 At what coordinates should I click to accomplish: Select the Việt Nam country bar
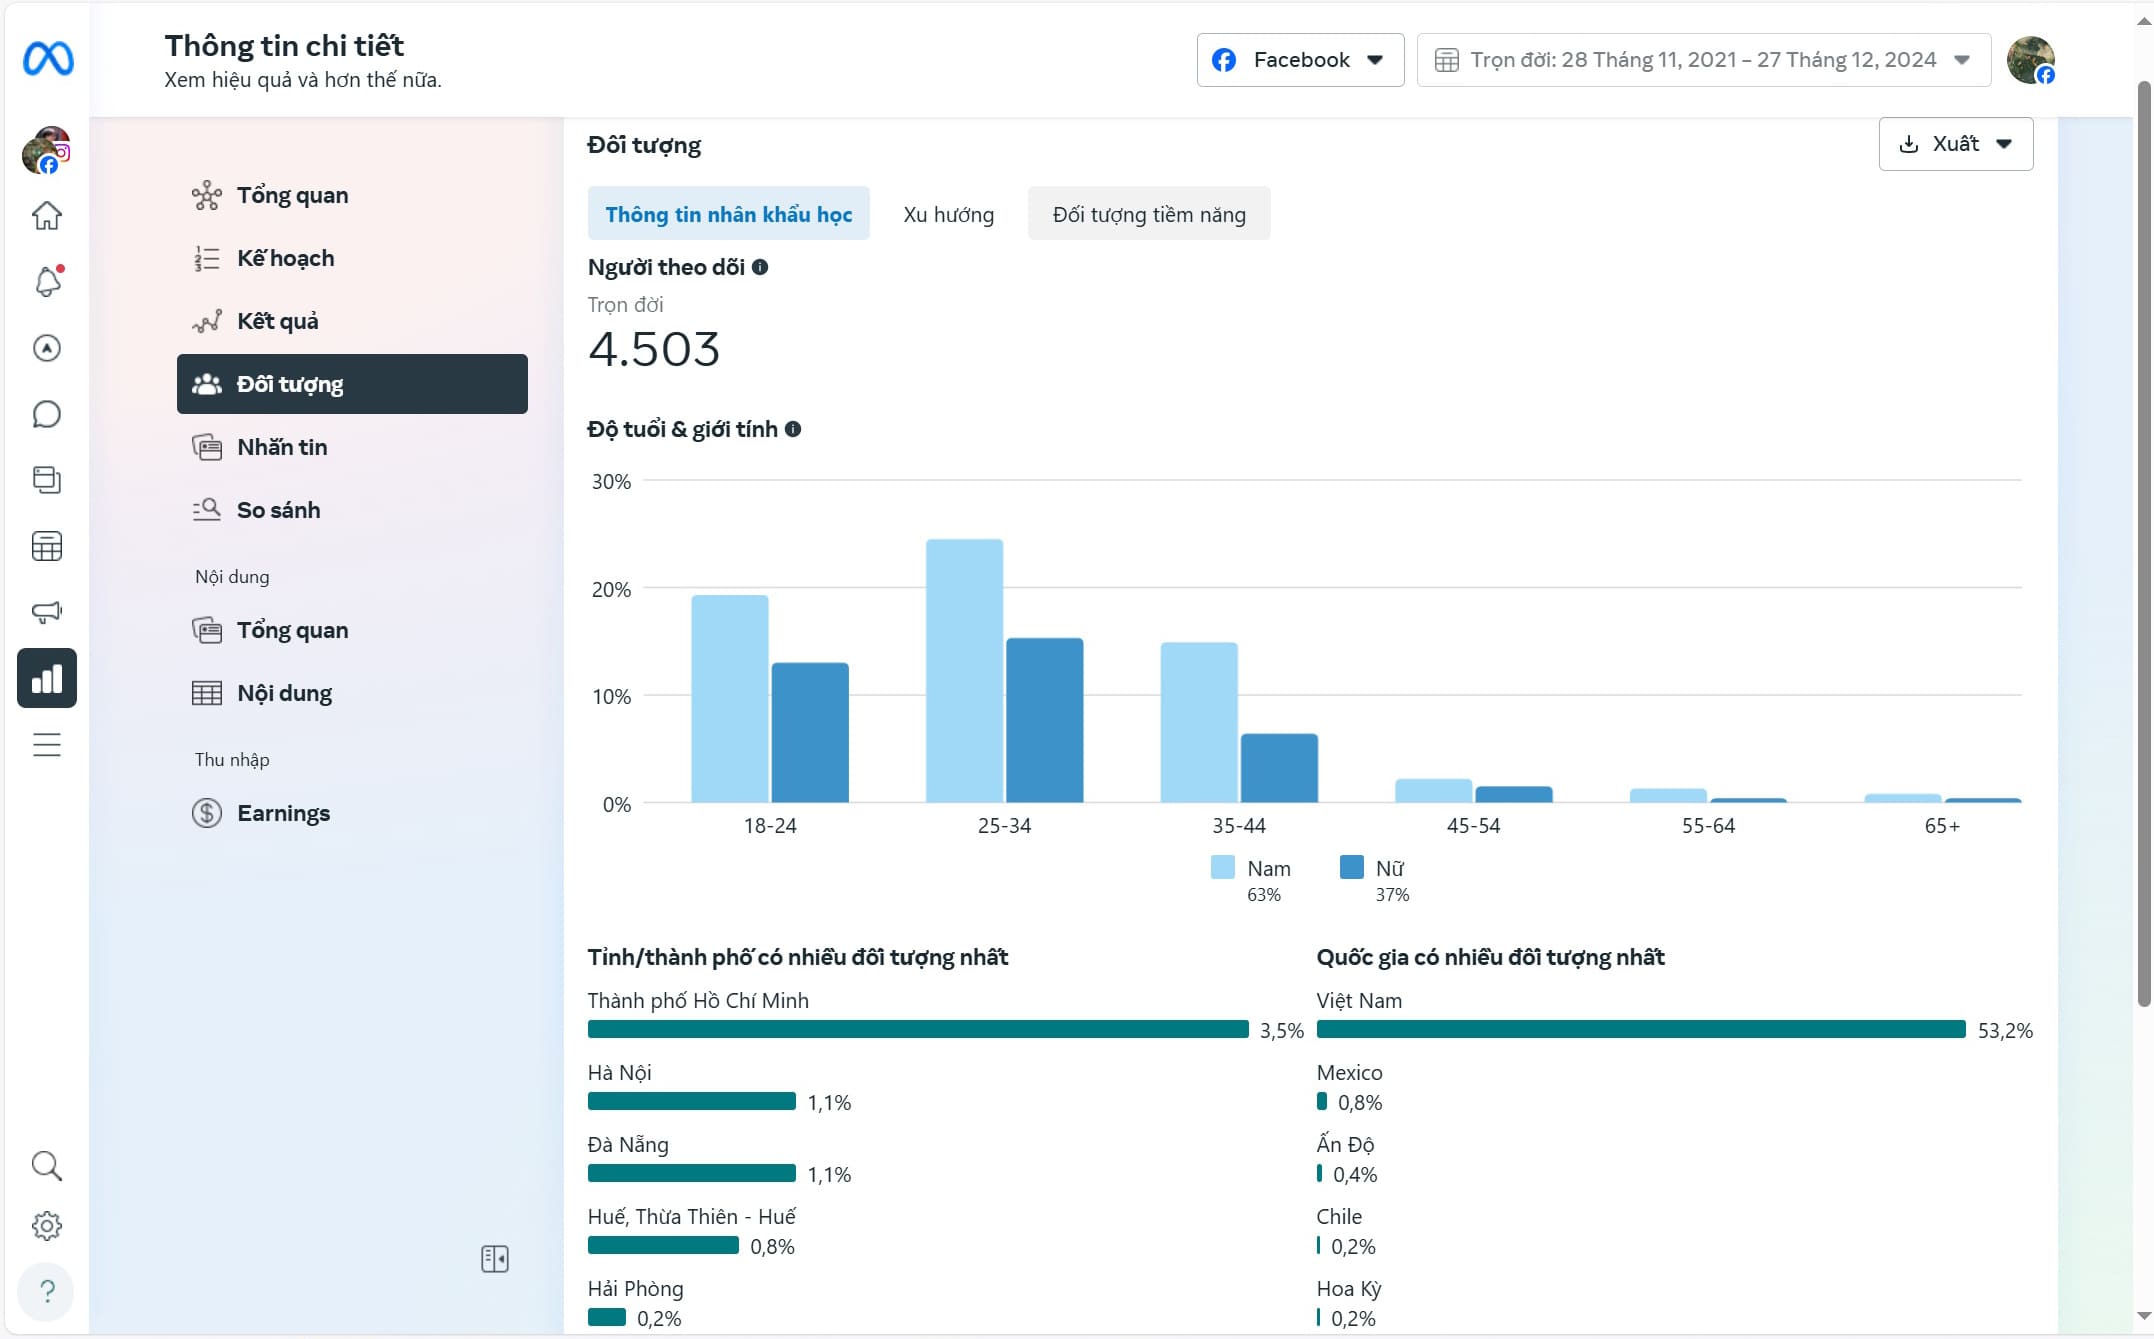point(1641,1029)
